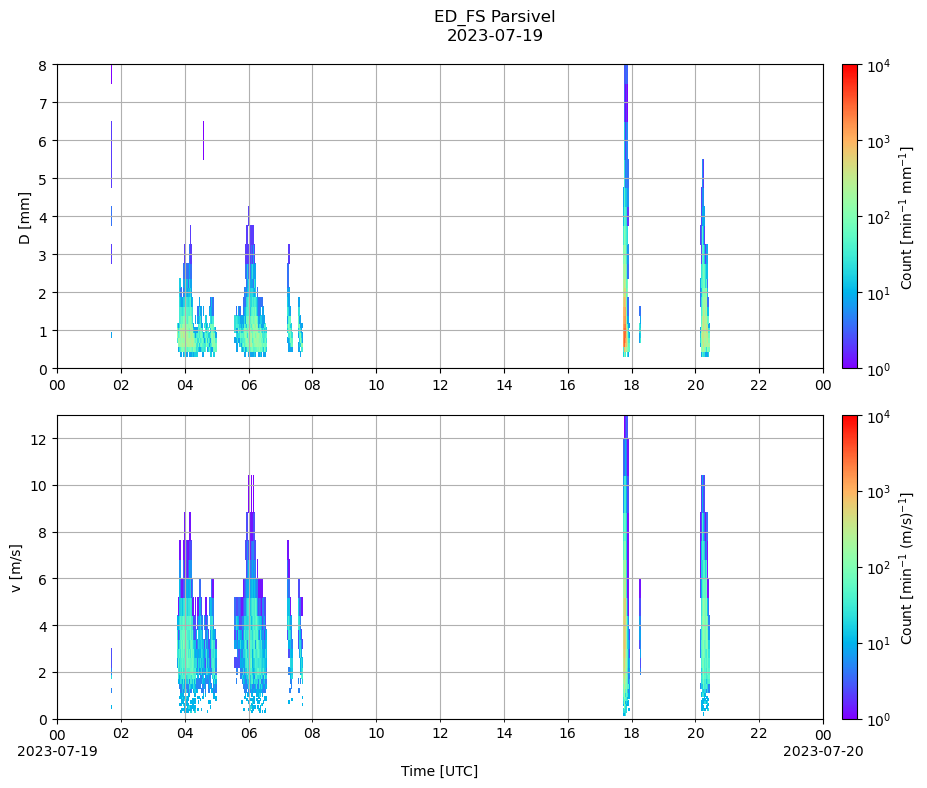Click the lower colorbar gradient of the v plot
The width and height of the screenshot is (927, 788).
coord(850,568)
